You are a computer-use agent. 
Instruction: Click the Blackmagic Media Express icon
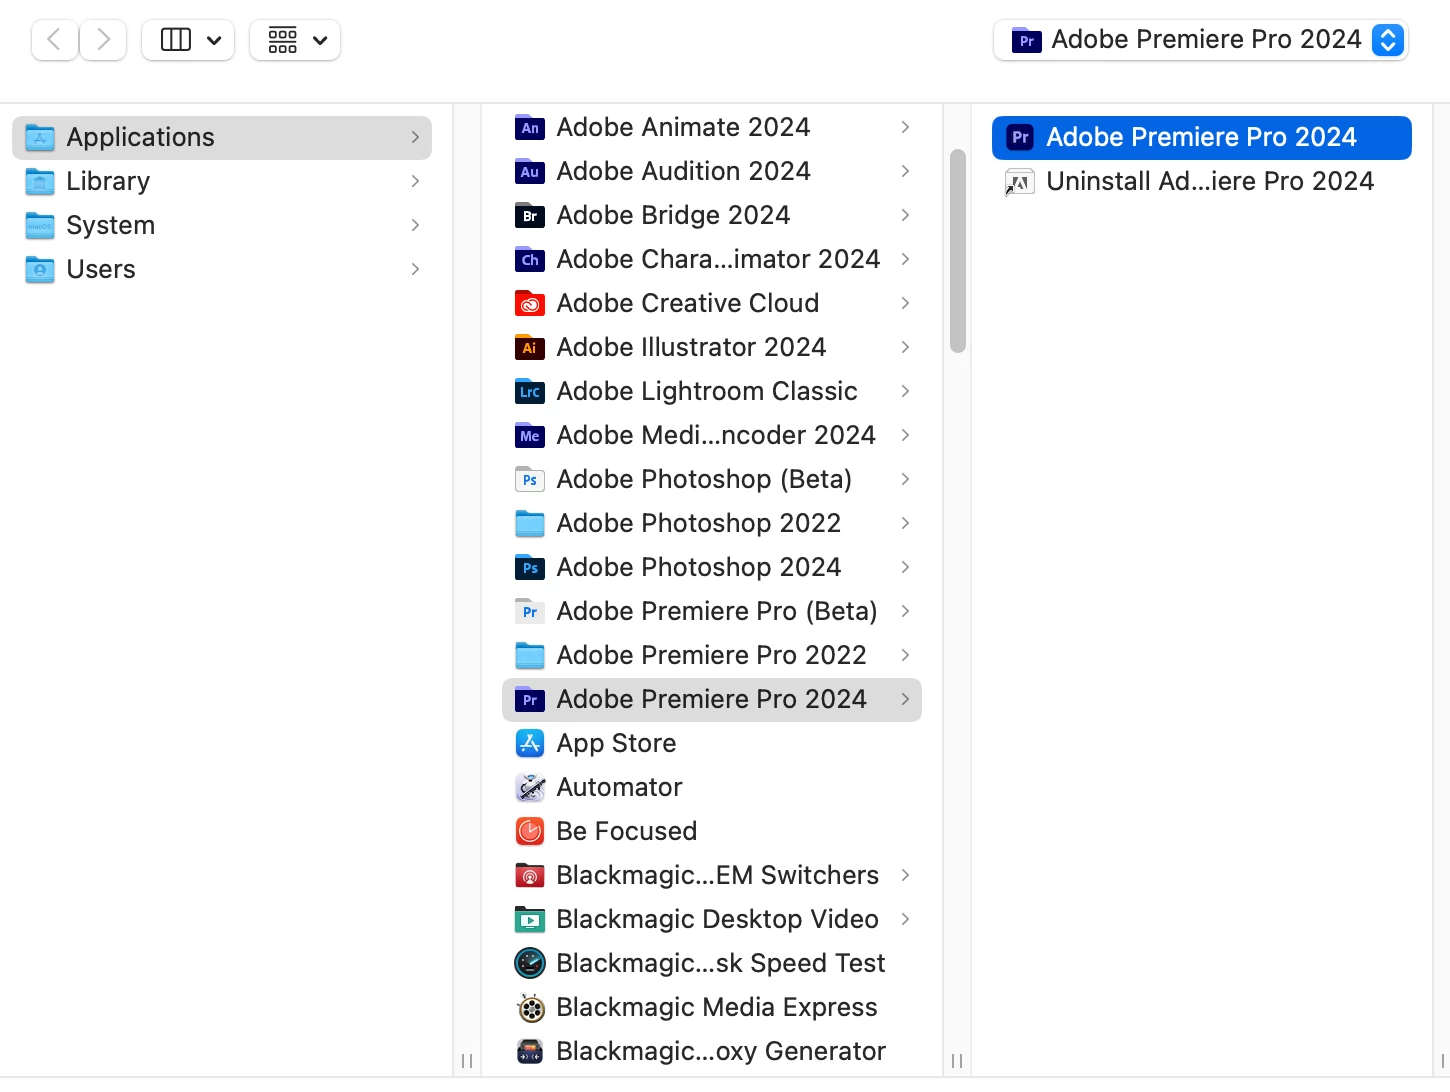(529, 1007)
